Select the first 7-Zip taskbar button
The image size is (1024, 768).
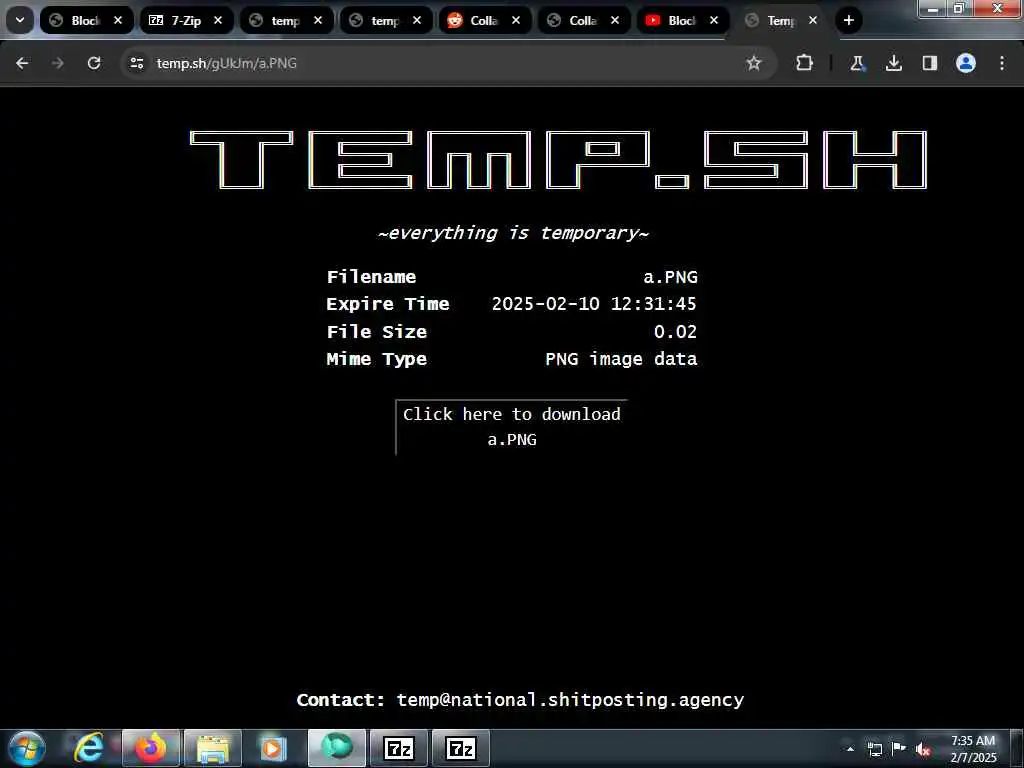[x=398, y=748]
